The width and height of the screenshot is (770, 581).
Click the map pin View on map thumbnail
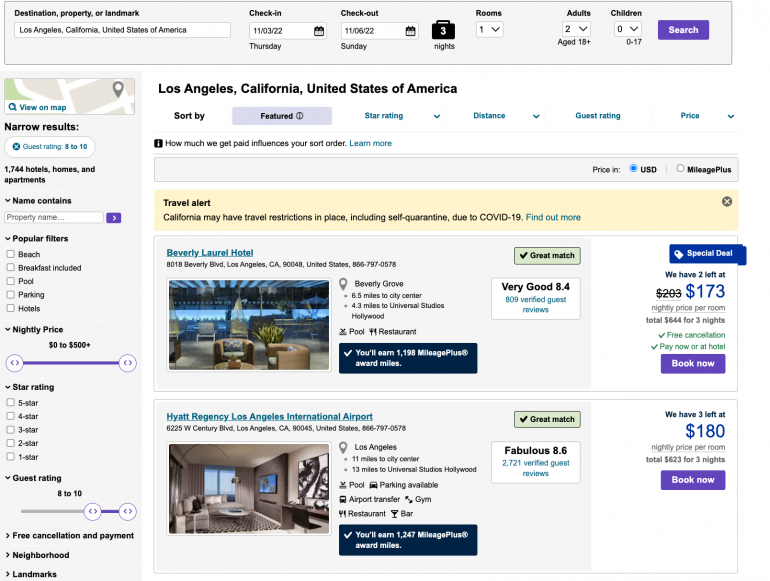(x=69, y=97)
